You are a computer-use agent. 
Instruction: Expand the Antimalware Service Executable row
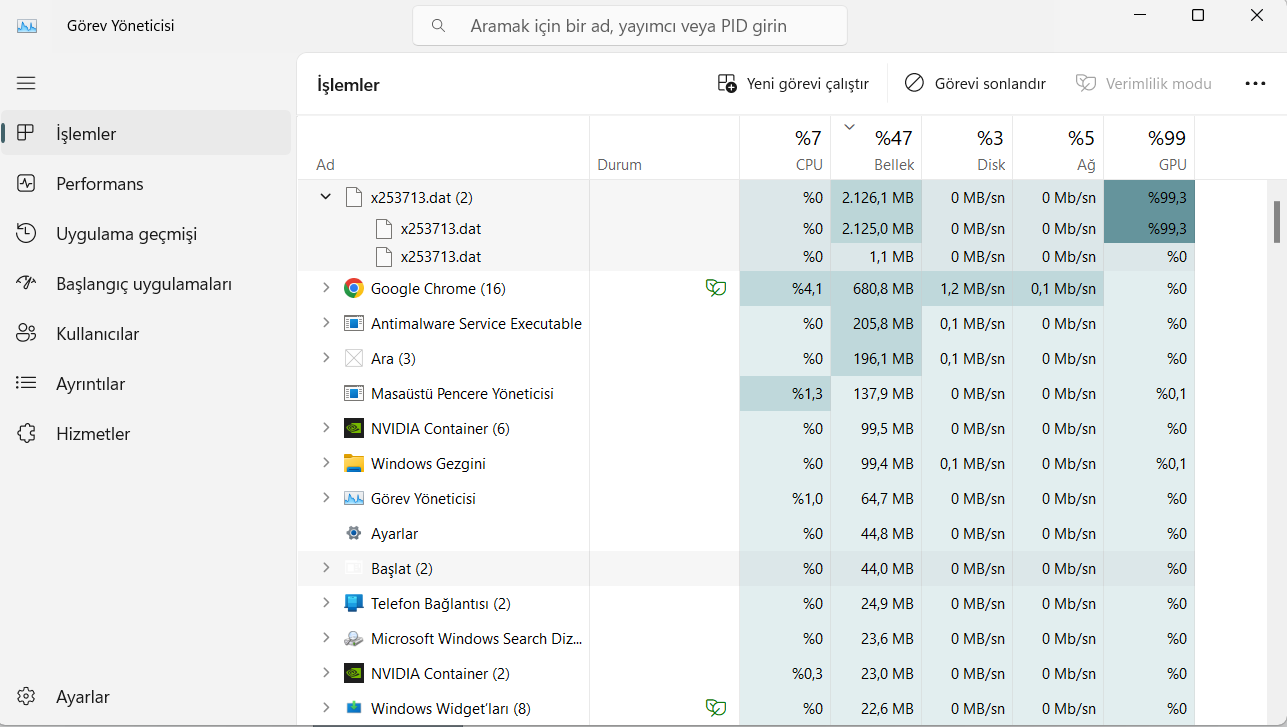(x=325, y=323)
